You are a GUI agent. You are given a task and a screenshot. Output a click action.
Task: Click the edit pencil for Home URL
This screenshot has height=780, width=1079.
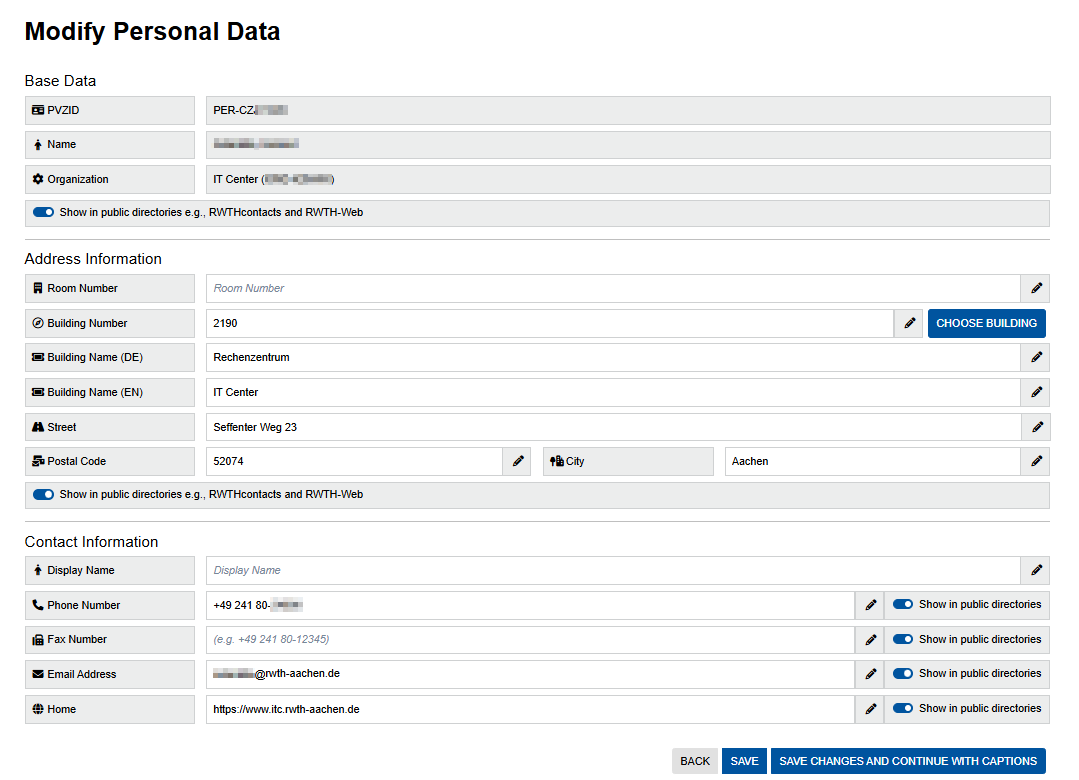(x=868, y=708)
